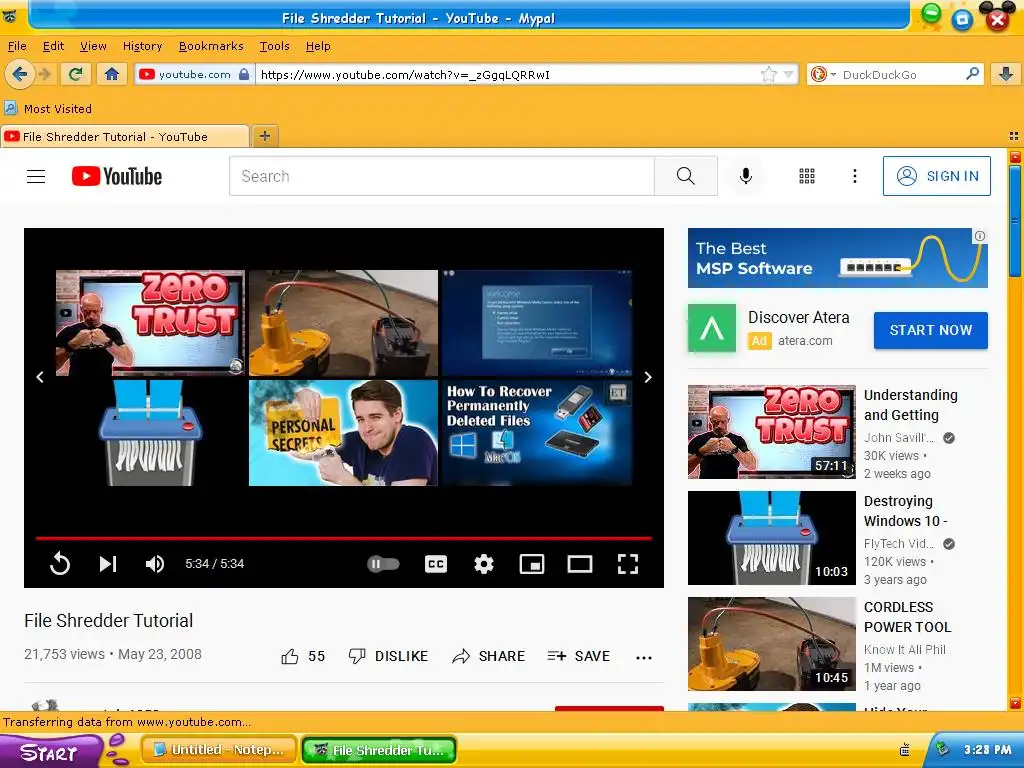Open the URL history dropdown arrow
The height and width of the screenshot is (768, 1024).
tap(789, 74)
